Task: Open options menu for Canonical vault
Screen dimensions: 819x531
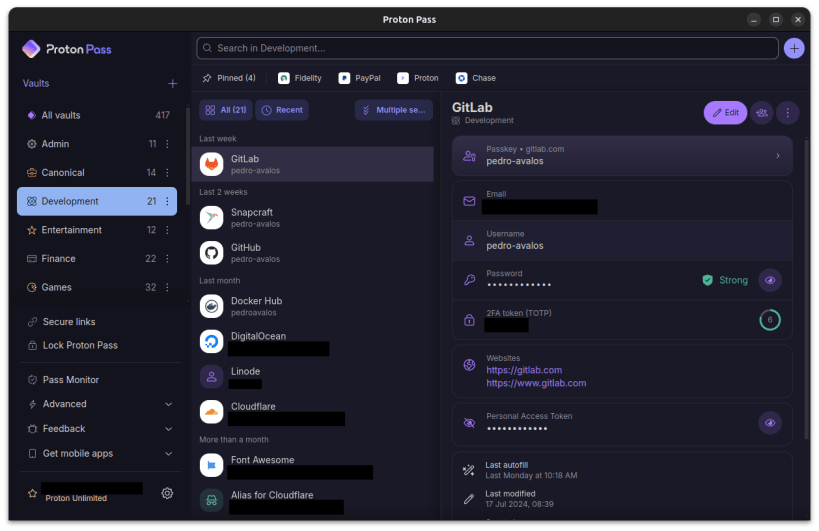Action: [x=167, y=172]
